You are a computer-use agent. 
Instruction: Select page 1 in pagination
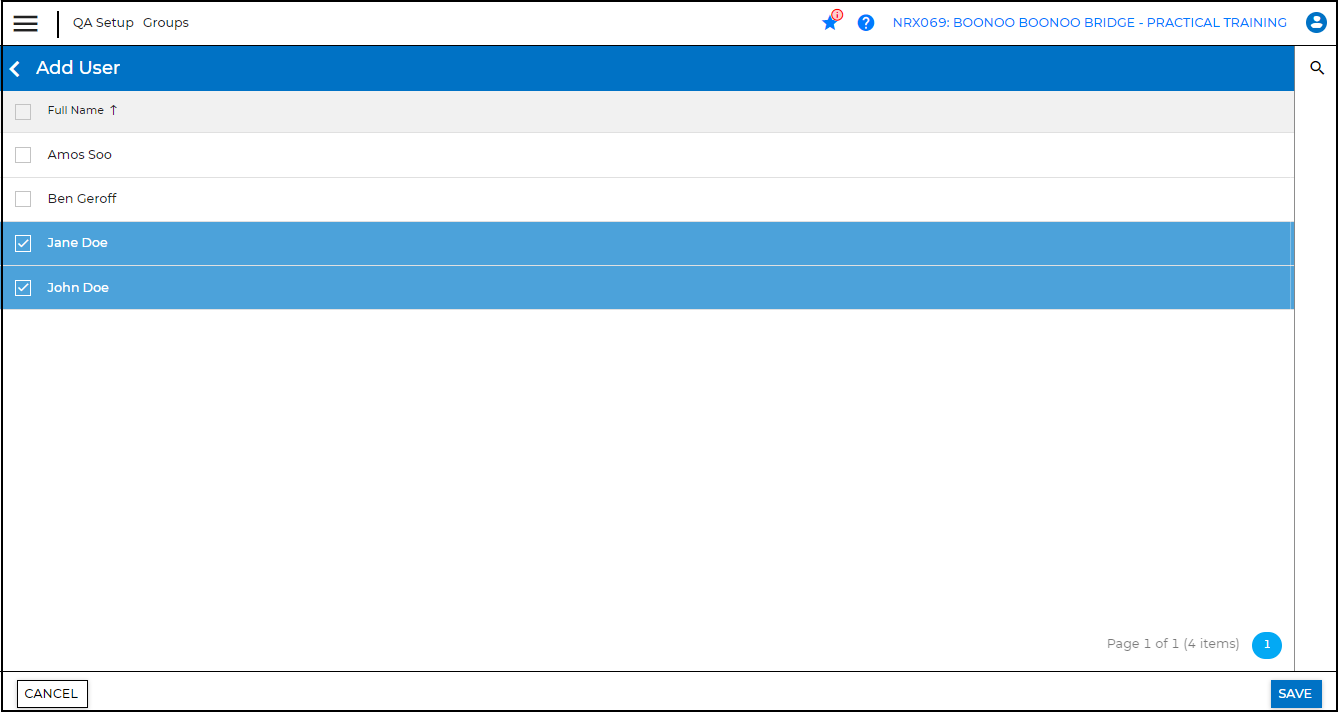tap(1266, 645)
